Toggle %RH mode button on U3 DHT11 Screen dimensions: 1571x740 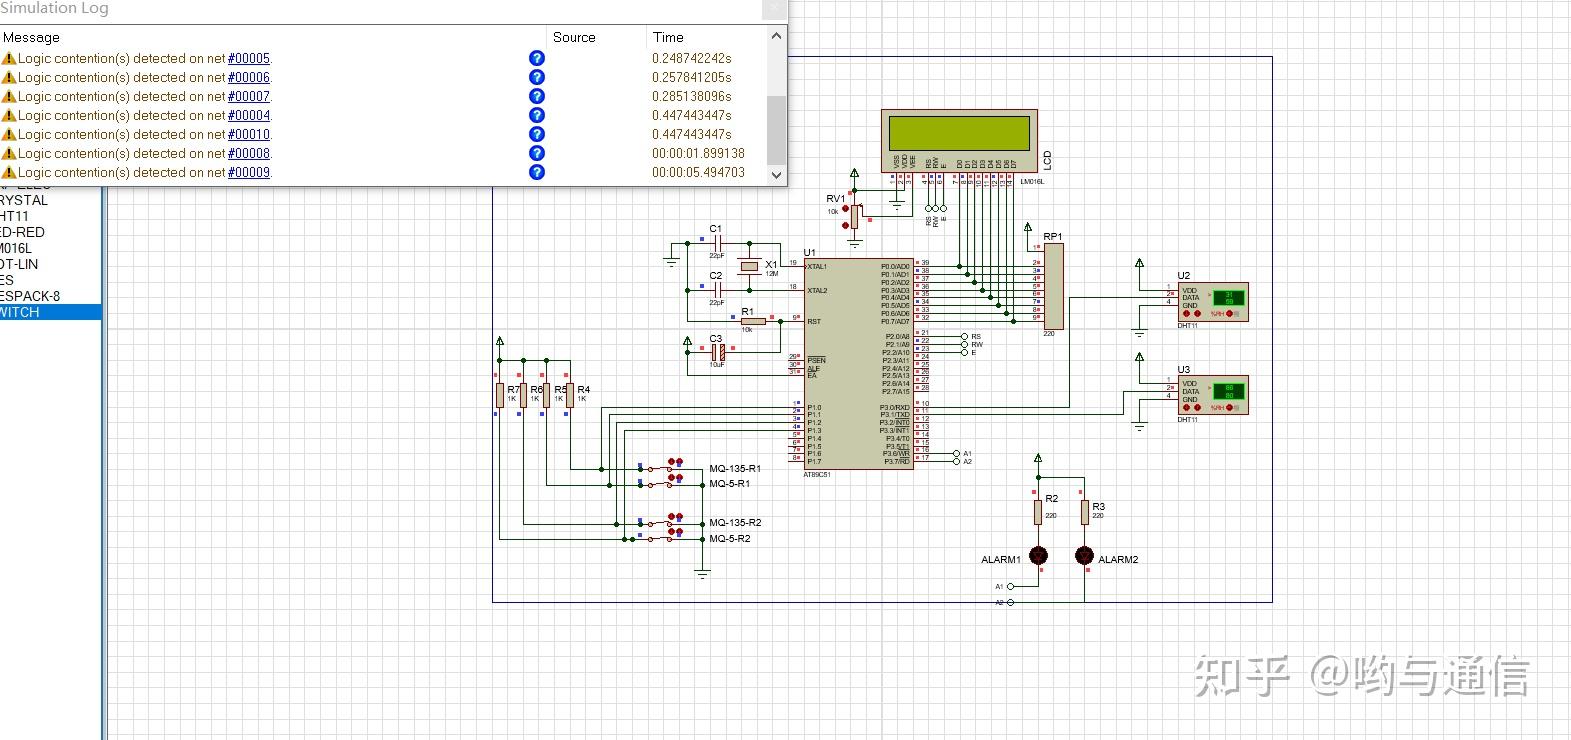1229,407
